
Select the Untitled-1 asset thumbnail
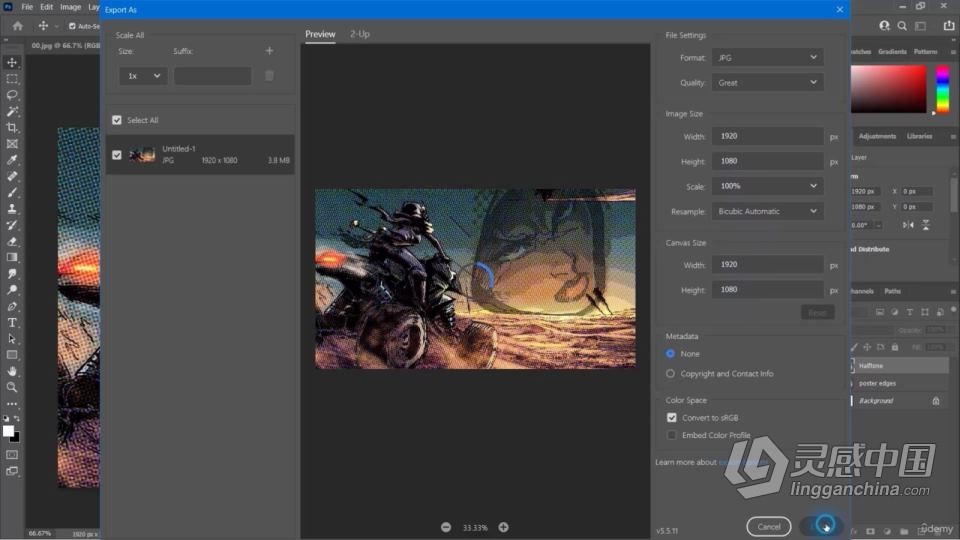141,155
